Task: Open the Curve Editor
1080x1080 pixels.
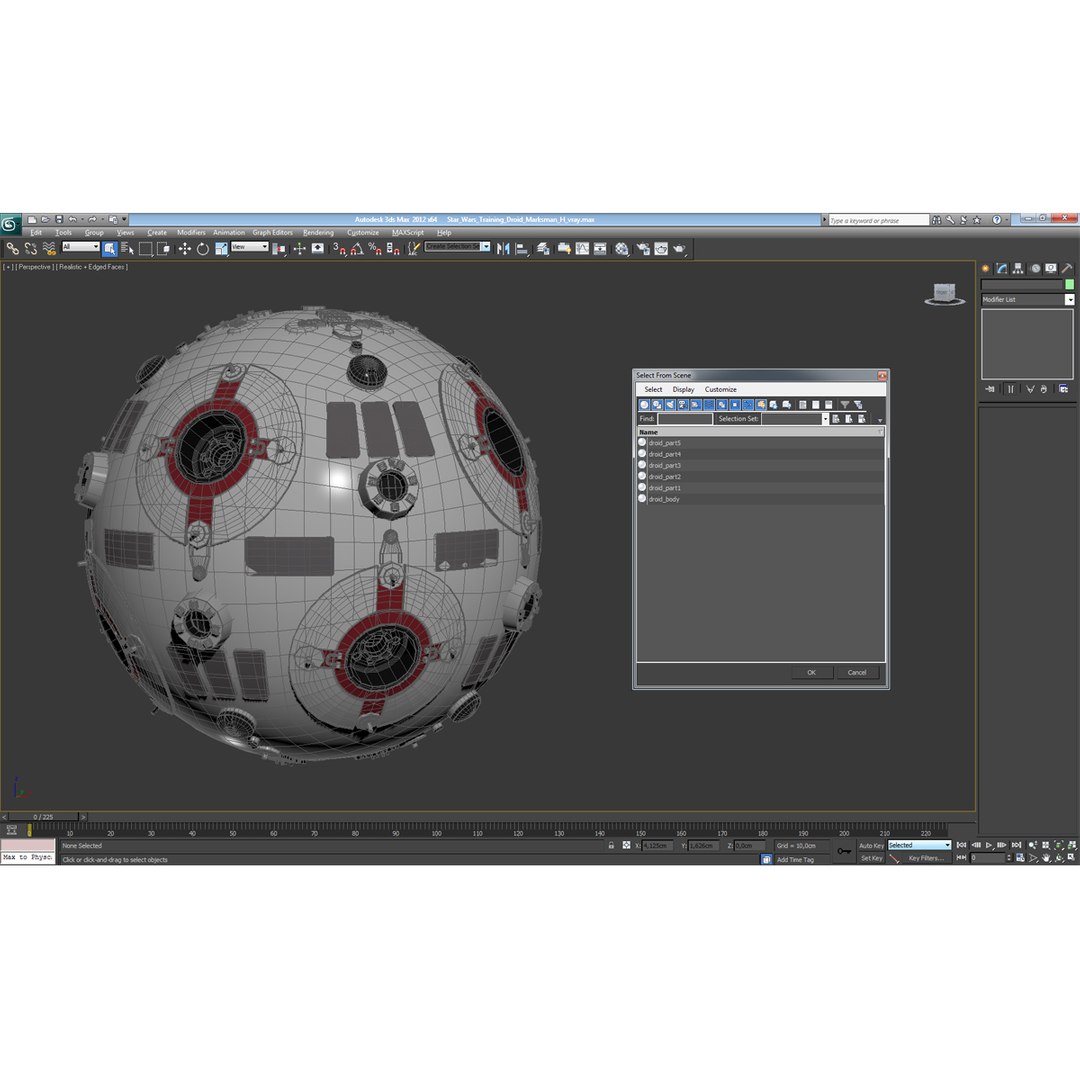Action: tap(582, 249)
